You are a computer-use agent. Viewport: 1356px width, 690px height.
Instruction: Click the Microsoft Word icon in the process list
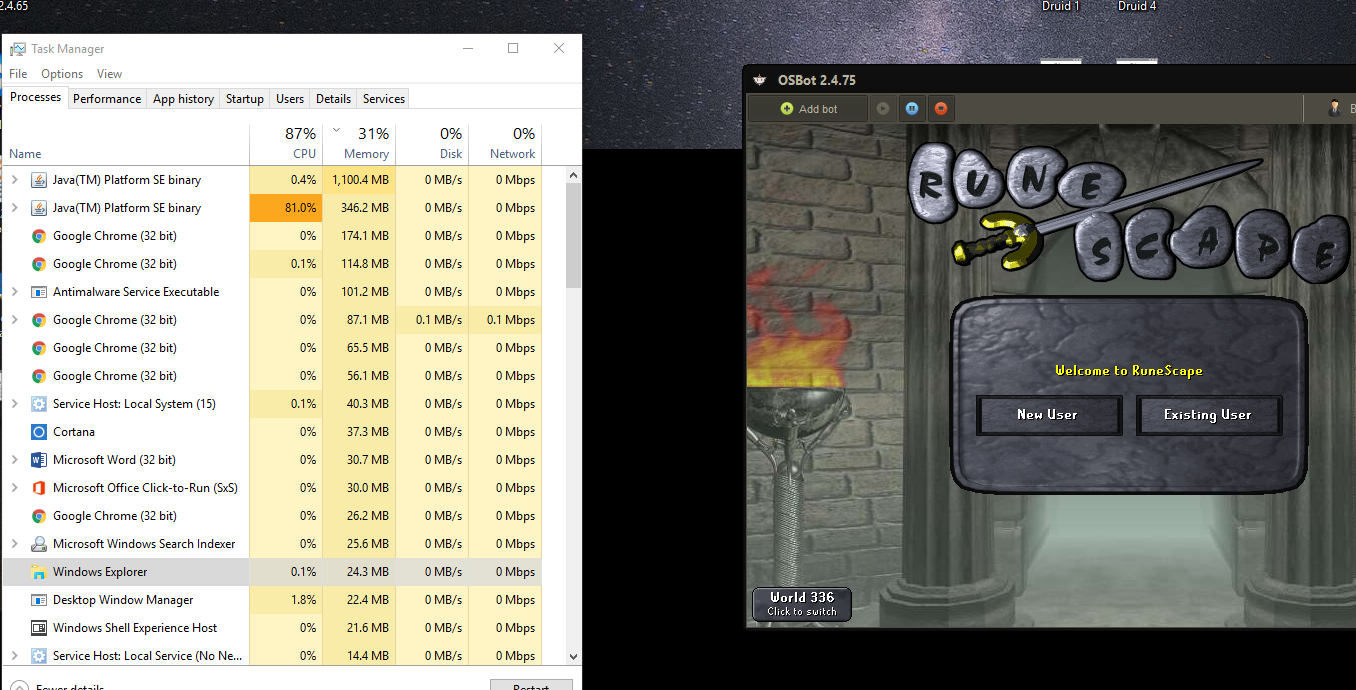pos(39,460)
